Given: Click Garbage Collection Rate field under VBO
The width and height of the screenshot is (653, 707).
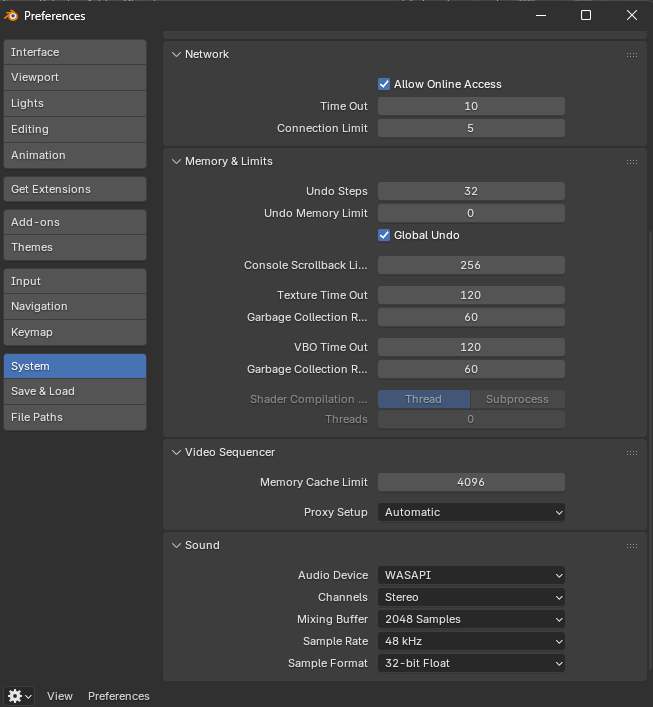Looking at the screenshot, I should [471, 369].
